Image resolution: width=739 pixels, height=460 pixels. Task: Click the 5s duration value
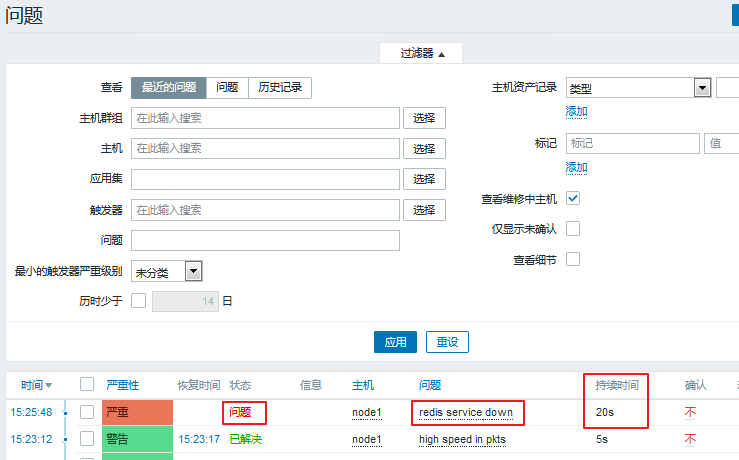[602, 440]
